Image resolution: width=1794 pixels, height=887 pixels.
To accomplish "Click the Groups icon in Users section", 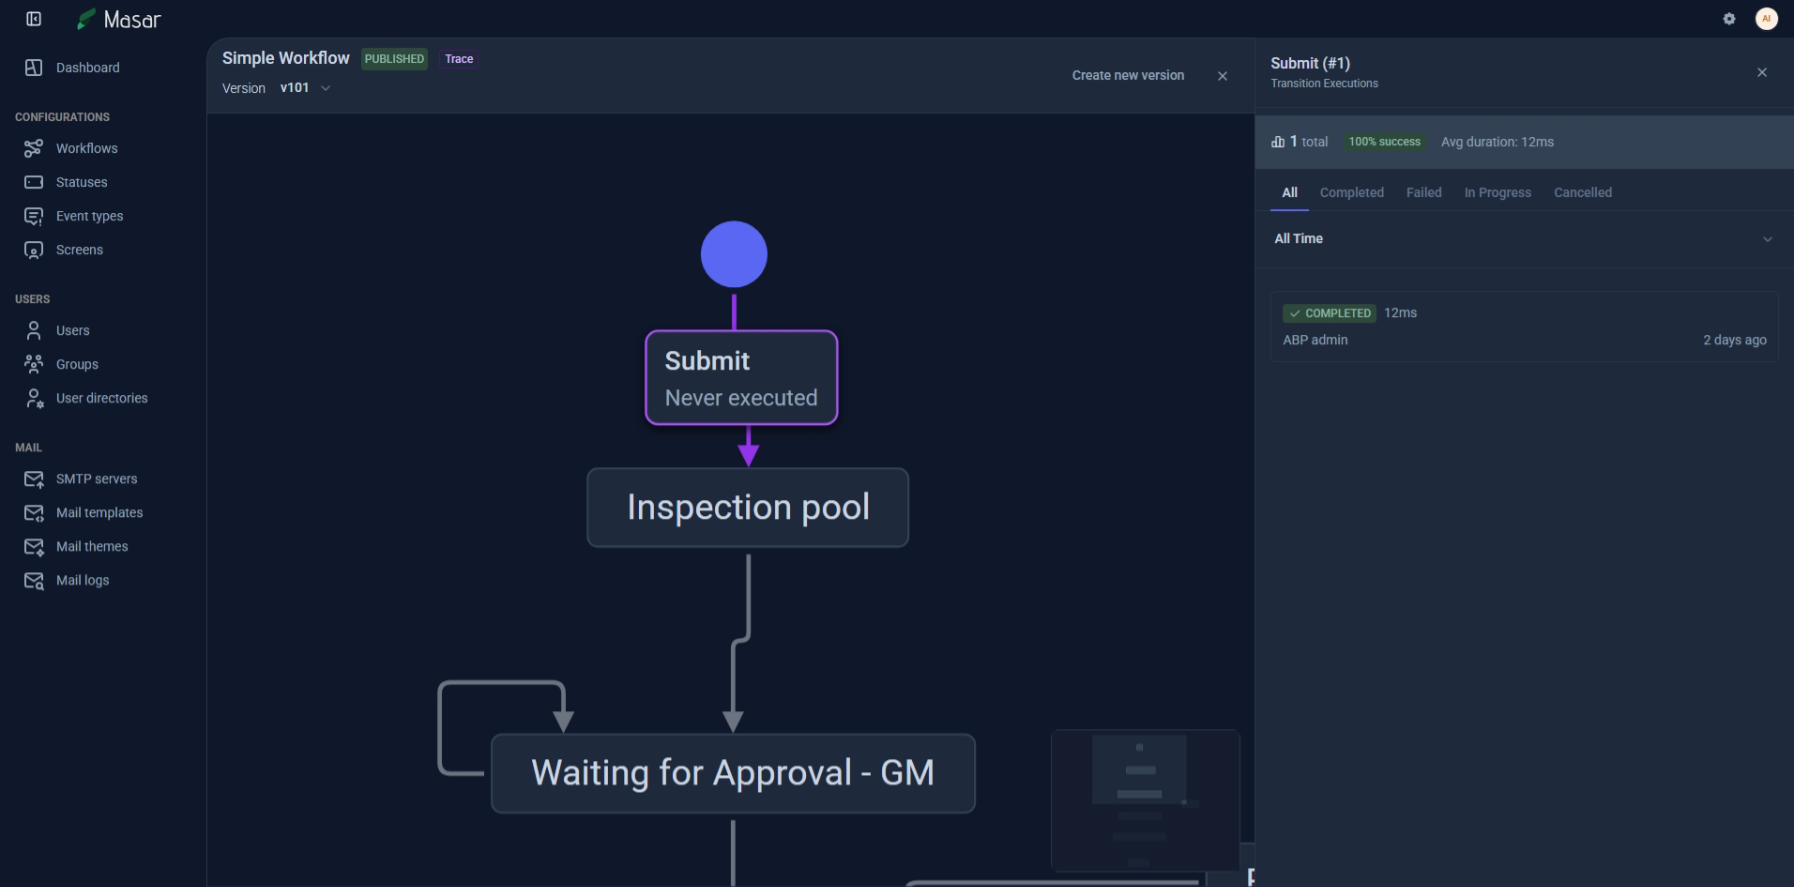I will pyautogui.click(x=34, y=364).
